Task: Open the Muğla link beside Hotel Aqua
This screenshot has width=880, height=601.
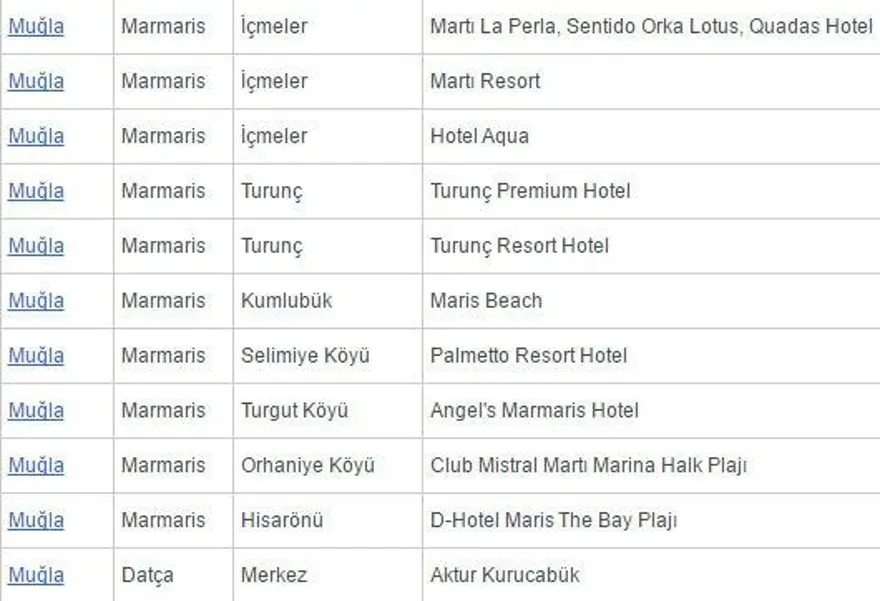Action: coord(35,136)
